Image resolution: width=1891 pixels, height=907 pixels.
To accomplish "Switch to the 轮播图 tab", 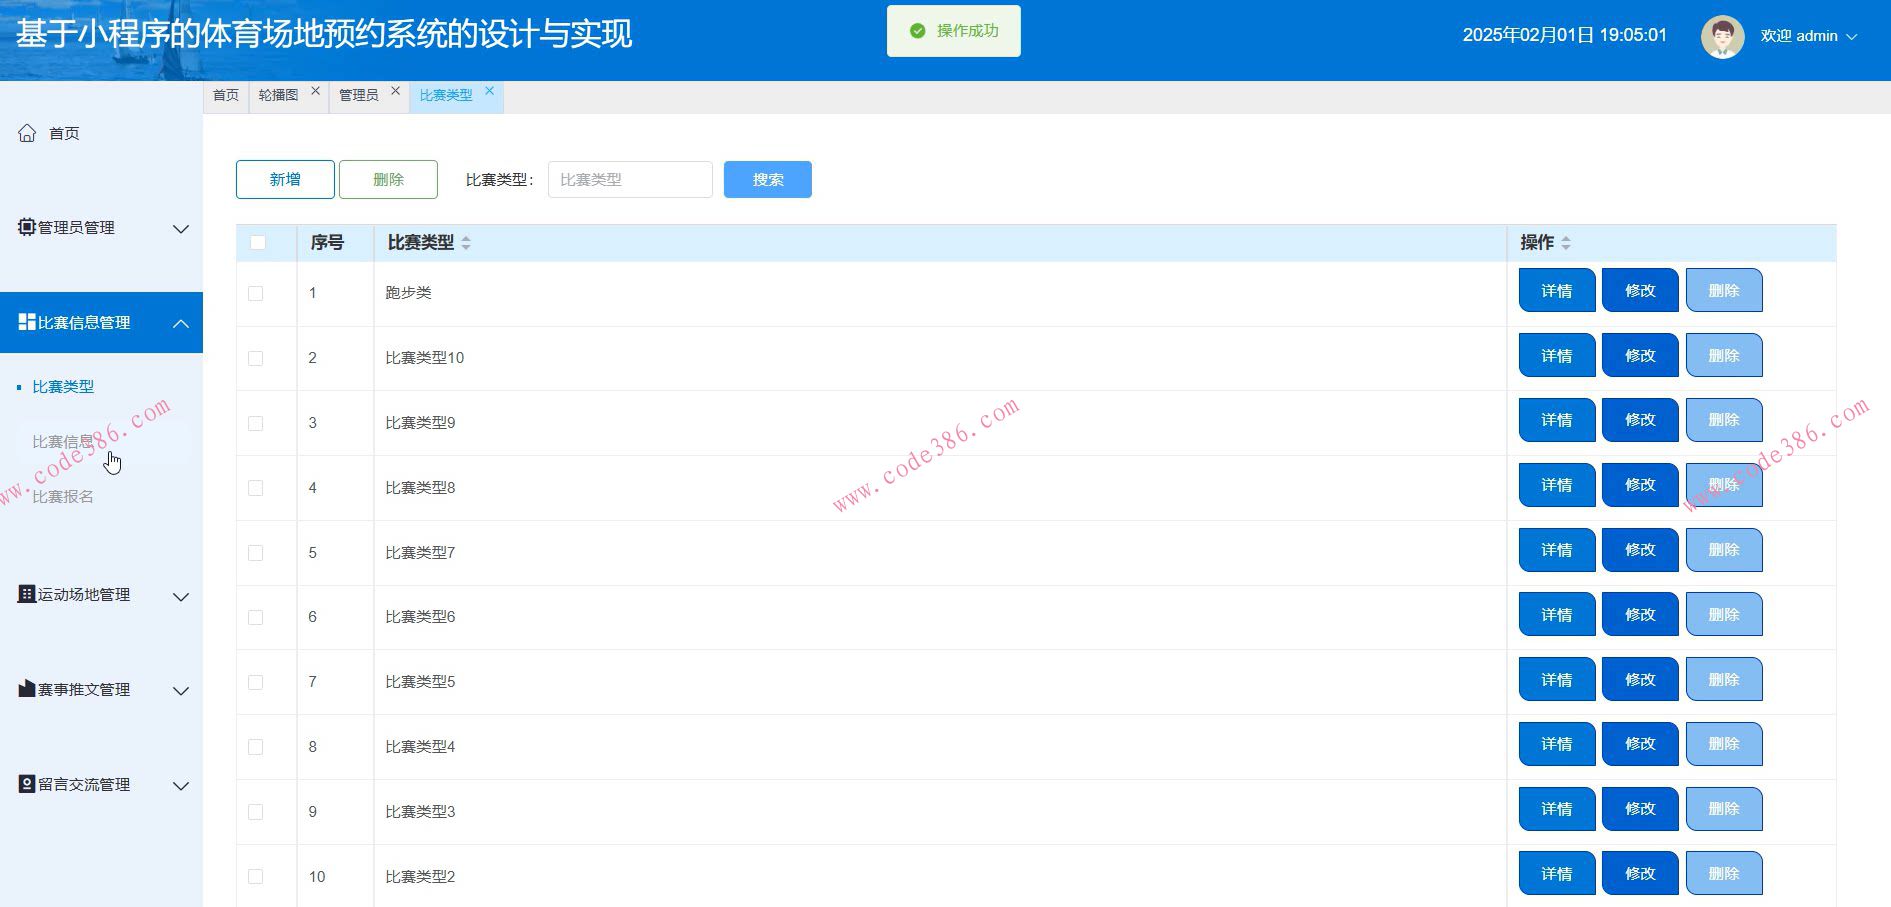I will pyautogui.click(x=276, y=95).
